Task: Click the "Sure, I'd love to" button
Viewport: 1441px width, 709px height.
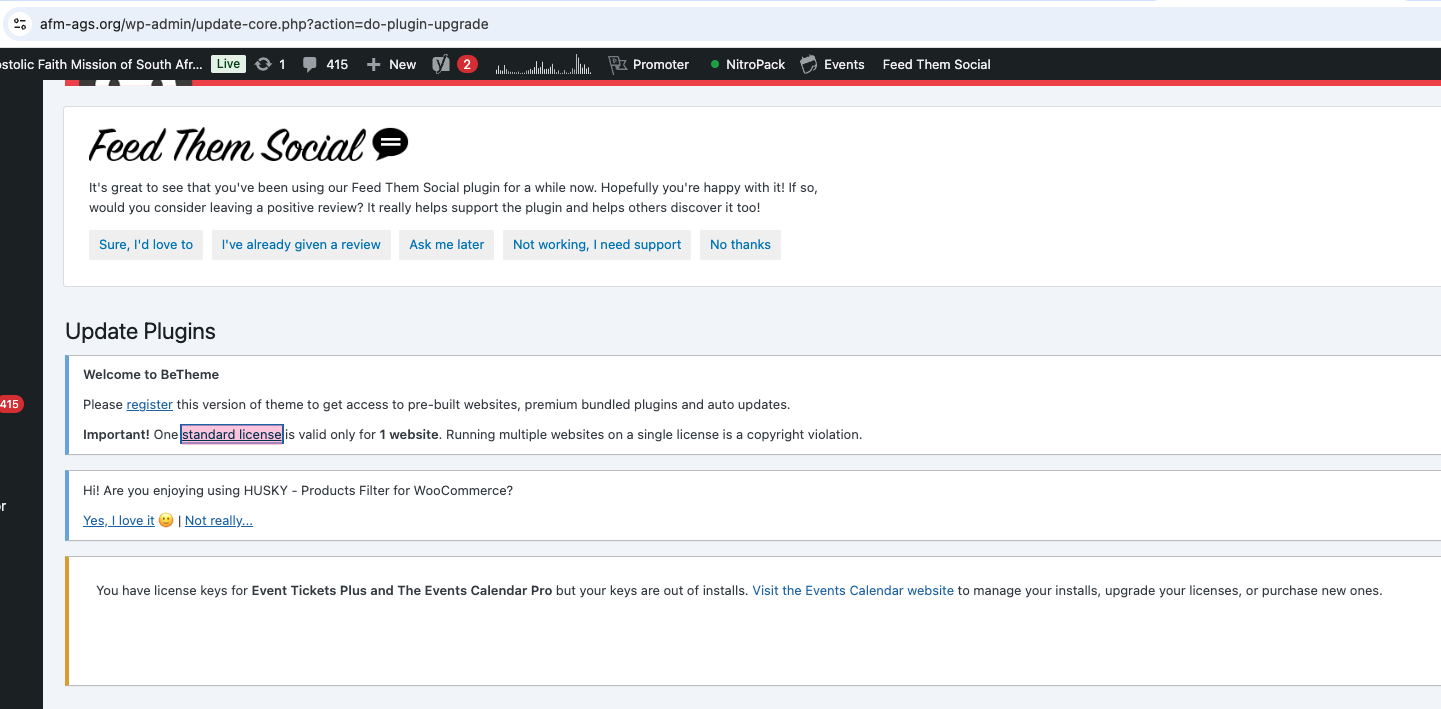Action: [146, 244]
